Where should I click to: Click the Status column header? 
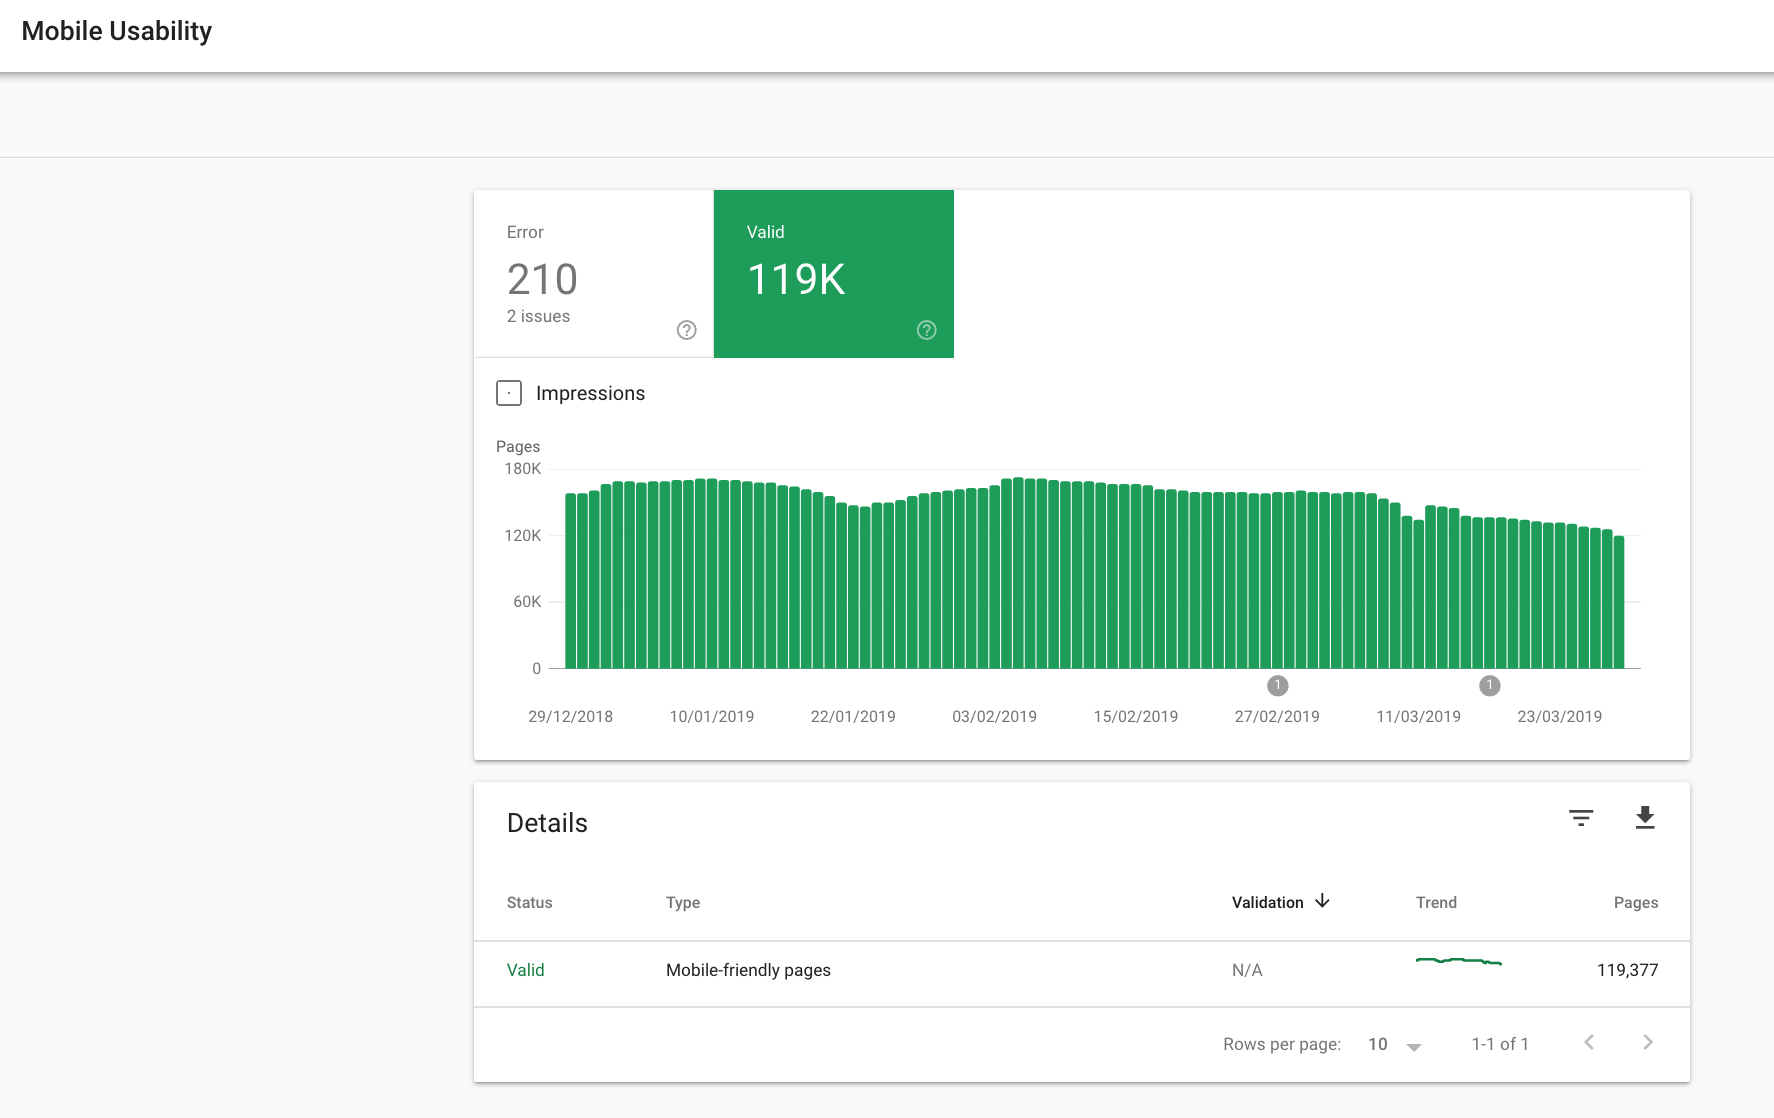pos(529,902)
